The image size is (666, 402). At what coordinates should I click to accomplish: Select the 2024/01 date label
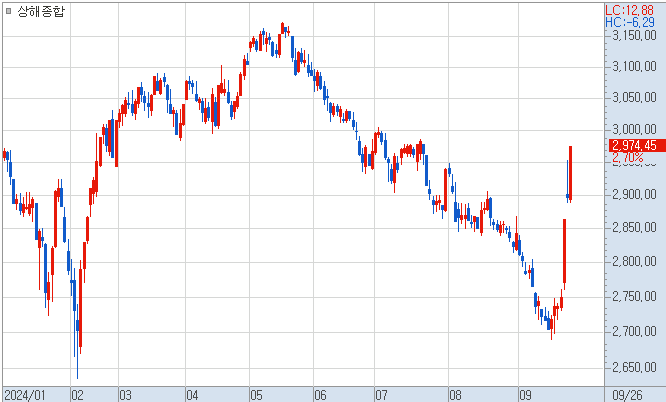tap(26, 393)
